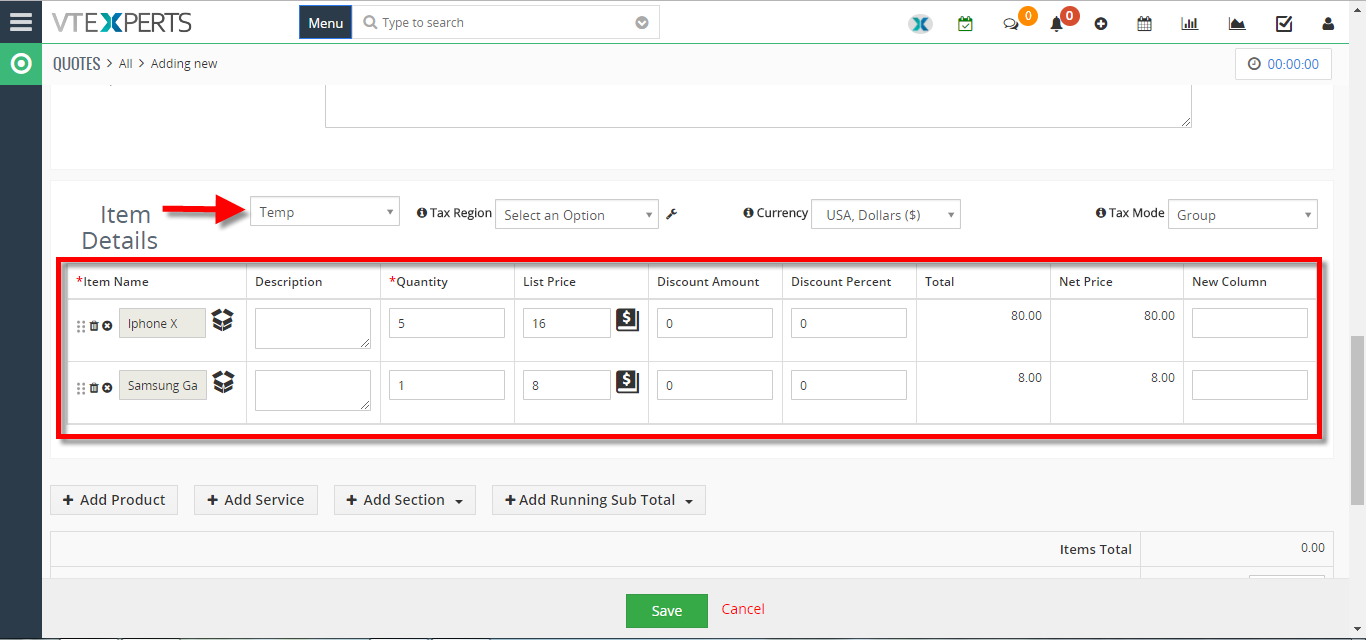Image resolution: width=1366 pixels, height=640 pixels.
Task: Click the Tax Region info icon
Action: 422,213
